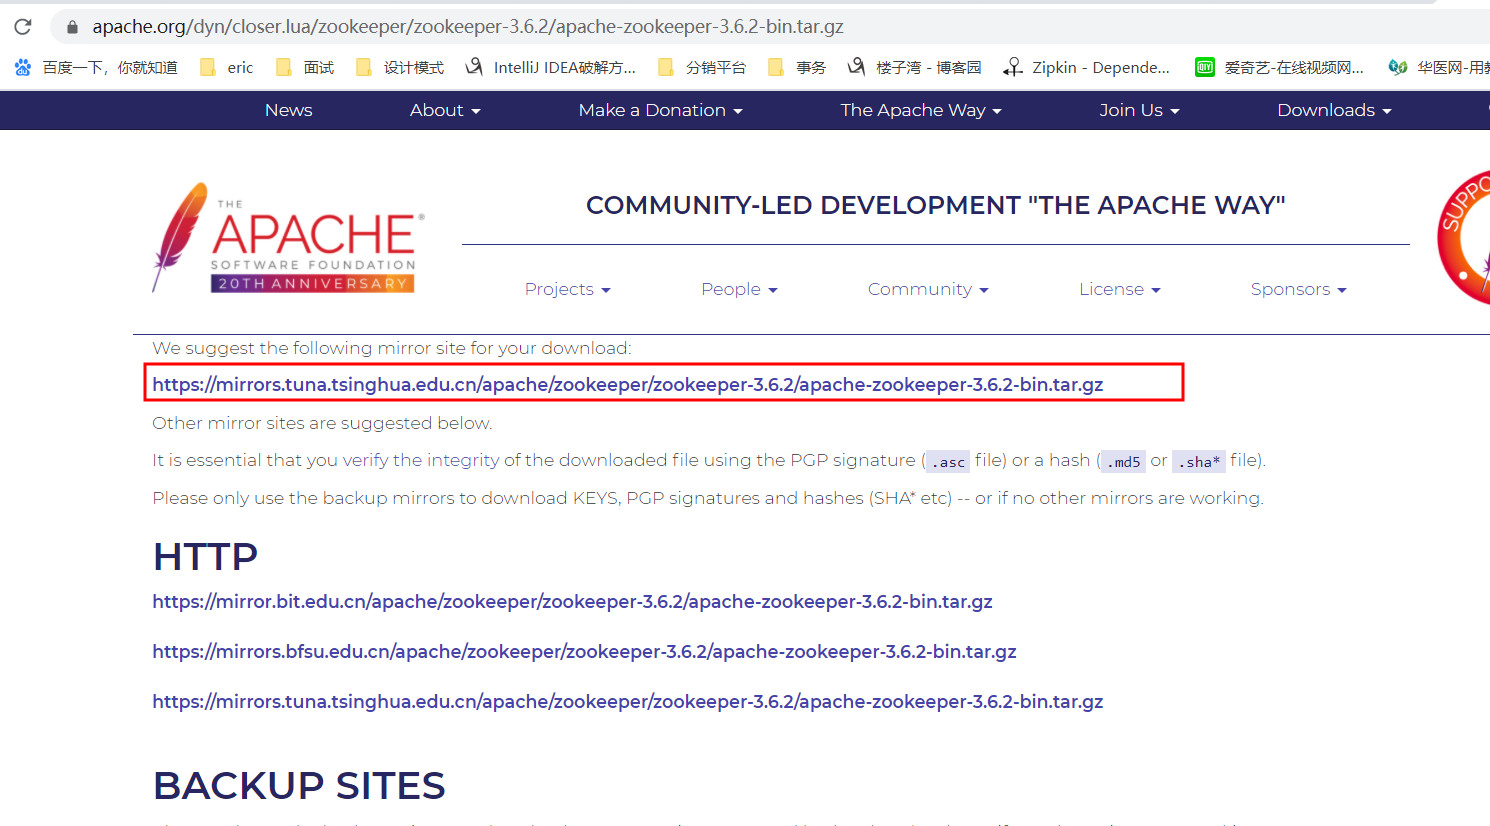Expand the Projects dropdown
Screen dimensions: 1490x826
tap(568, 289)
